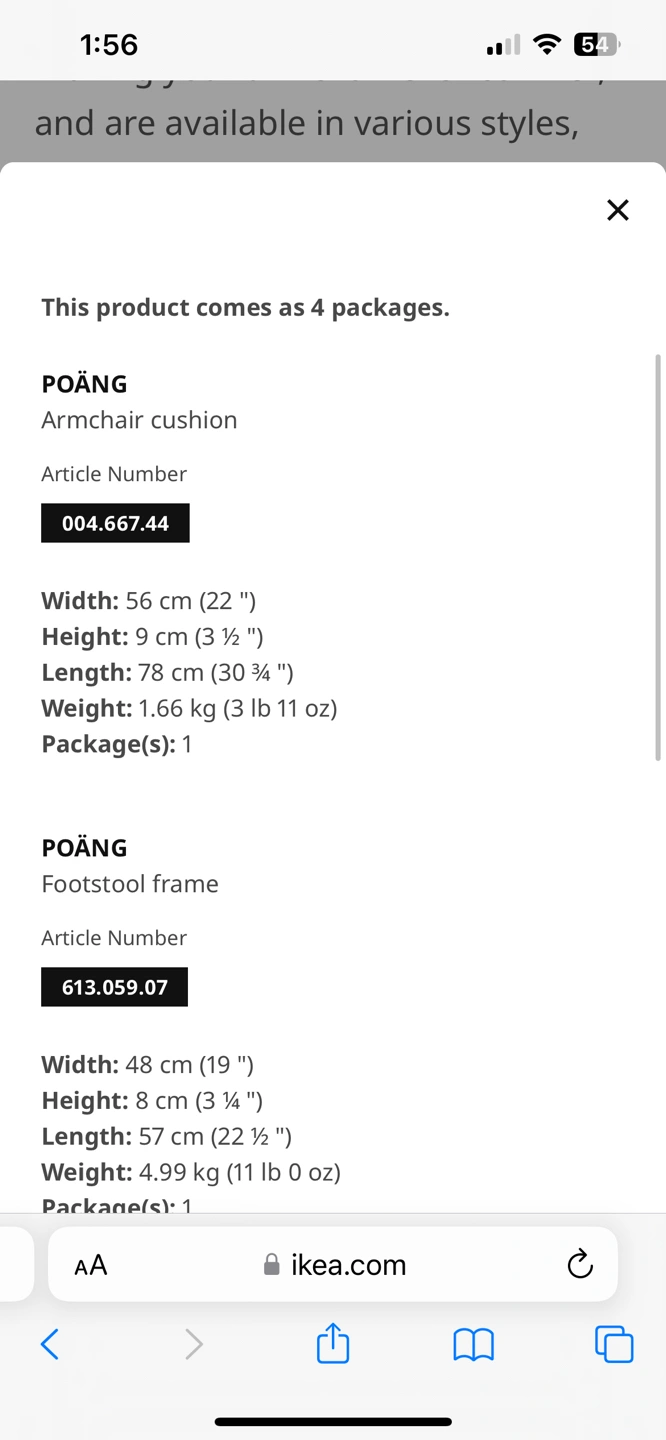Reload the page with the refresh icon
This screenshot has width=666, height=1440.
(x=580, y=1264)
